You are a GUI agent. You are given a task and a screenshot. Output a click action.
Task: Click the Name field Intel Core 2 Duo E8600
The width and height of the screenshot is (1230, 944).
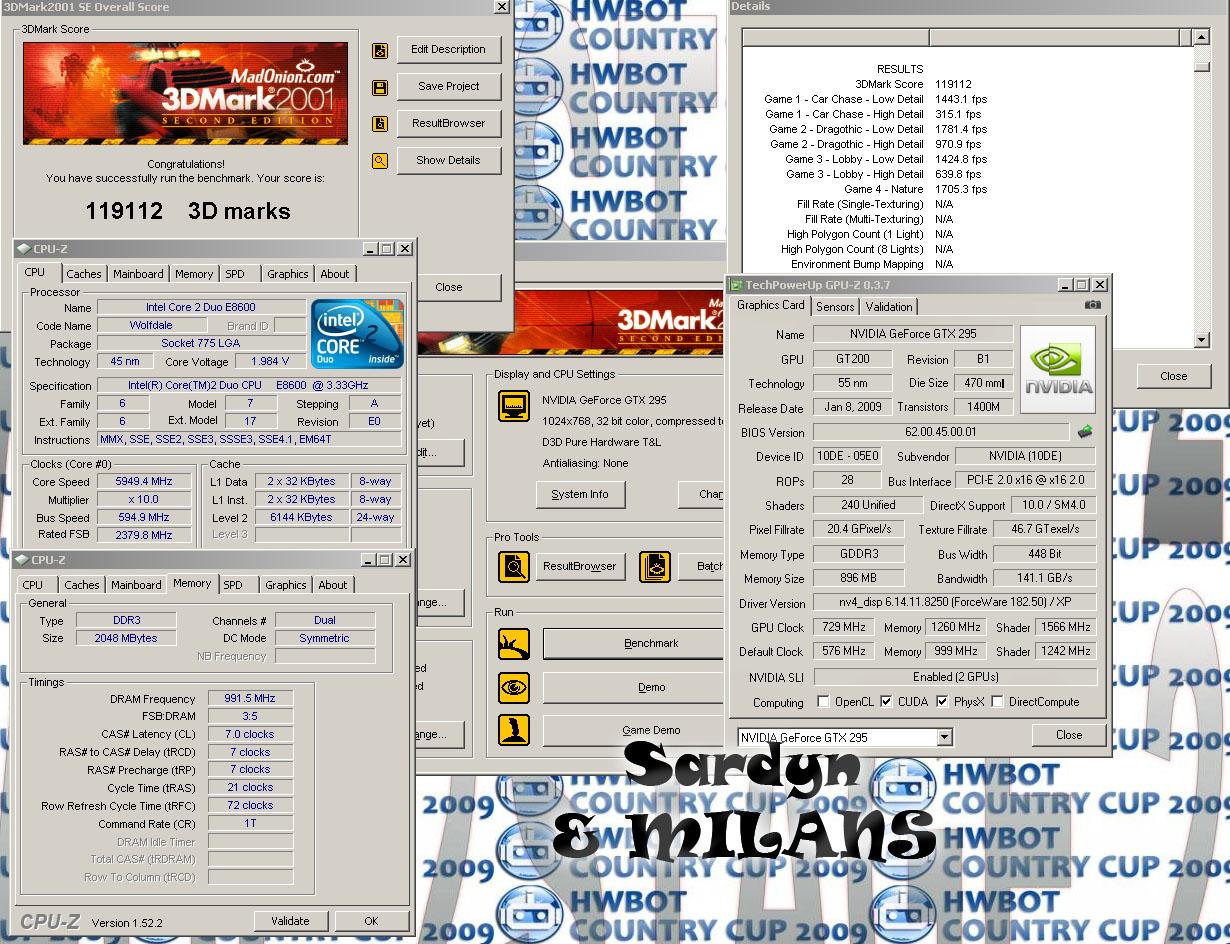201,308
